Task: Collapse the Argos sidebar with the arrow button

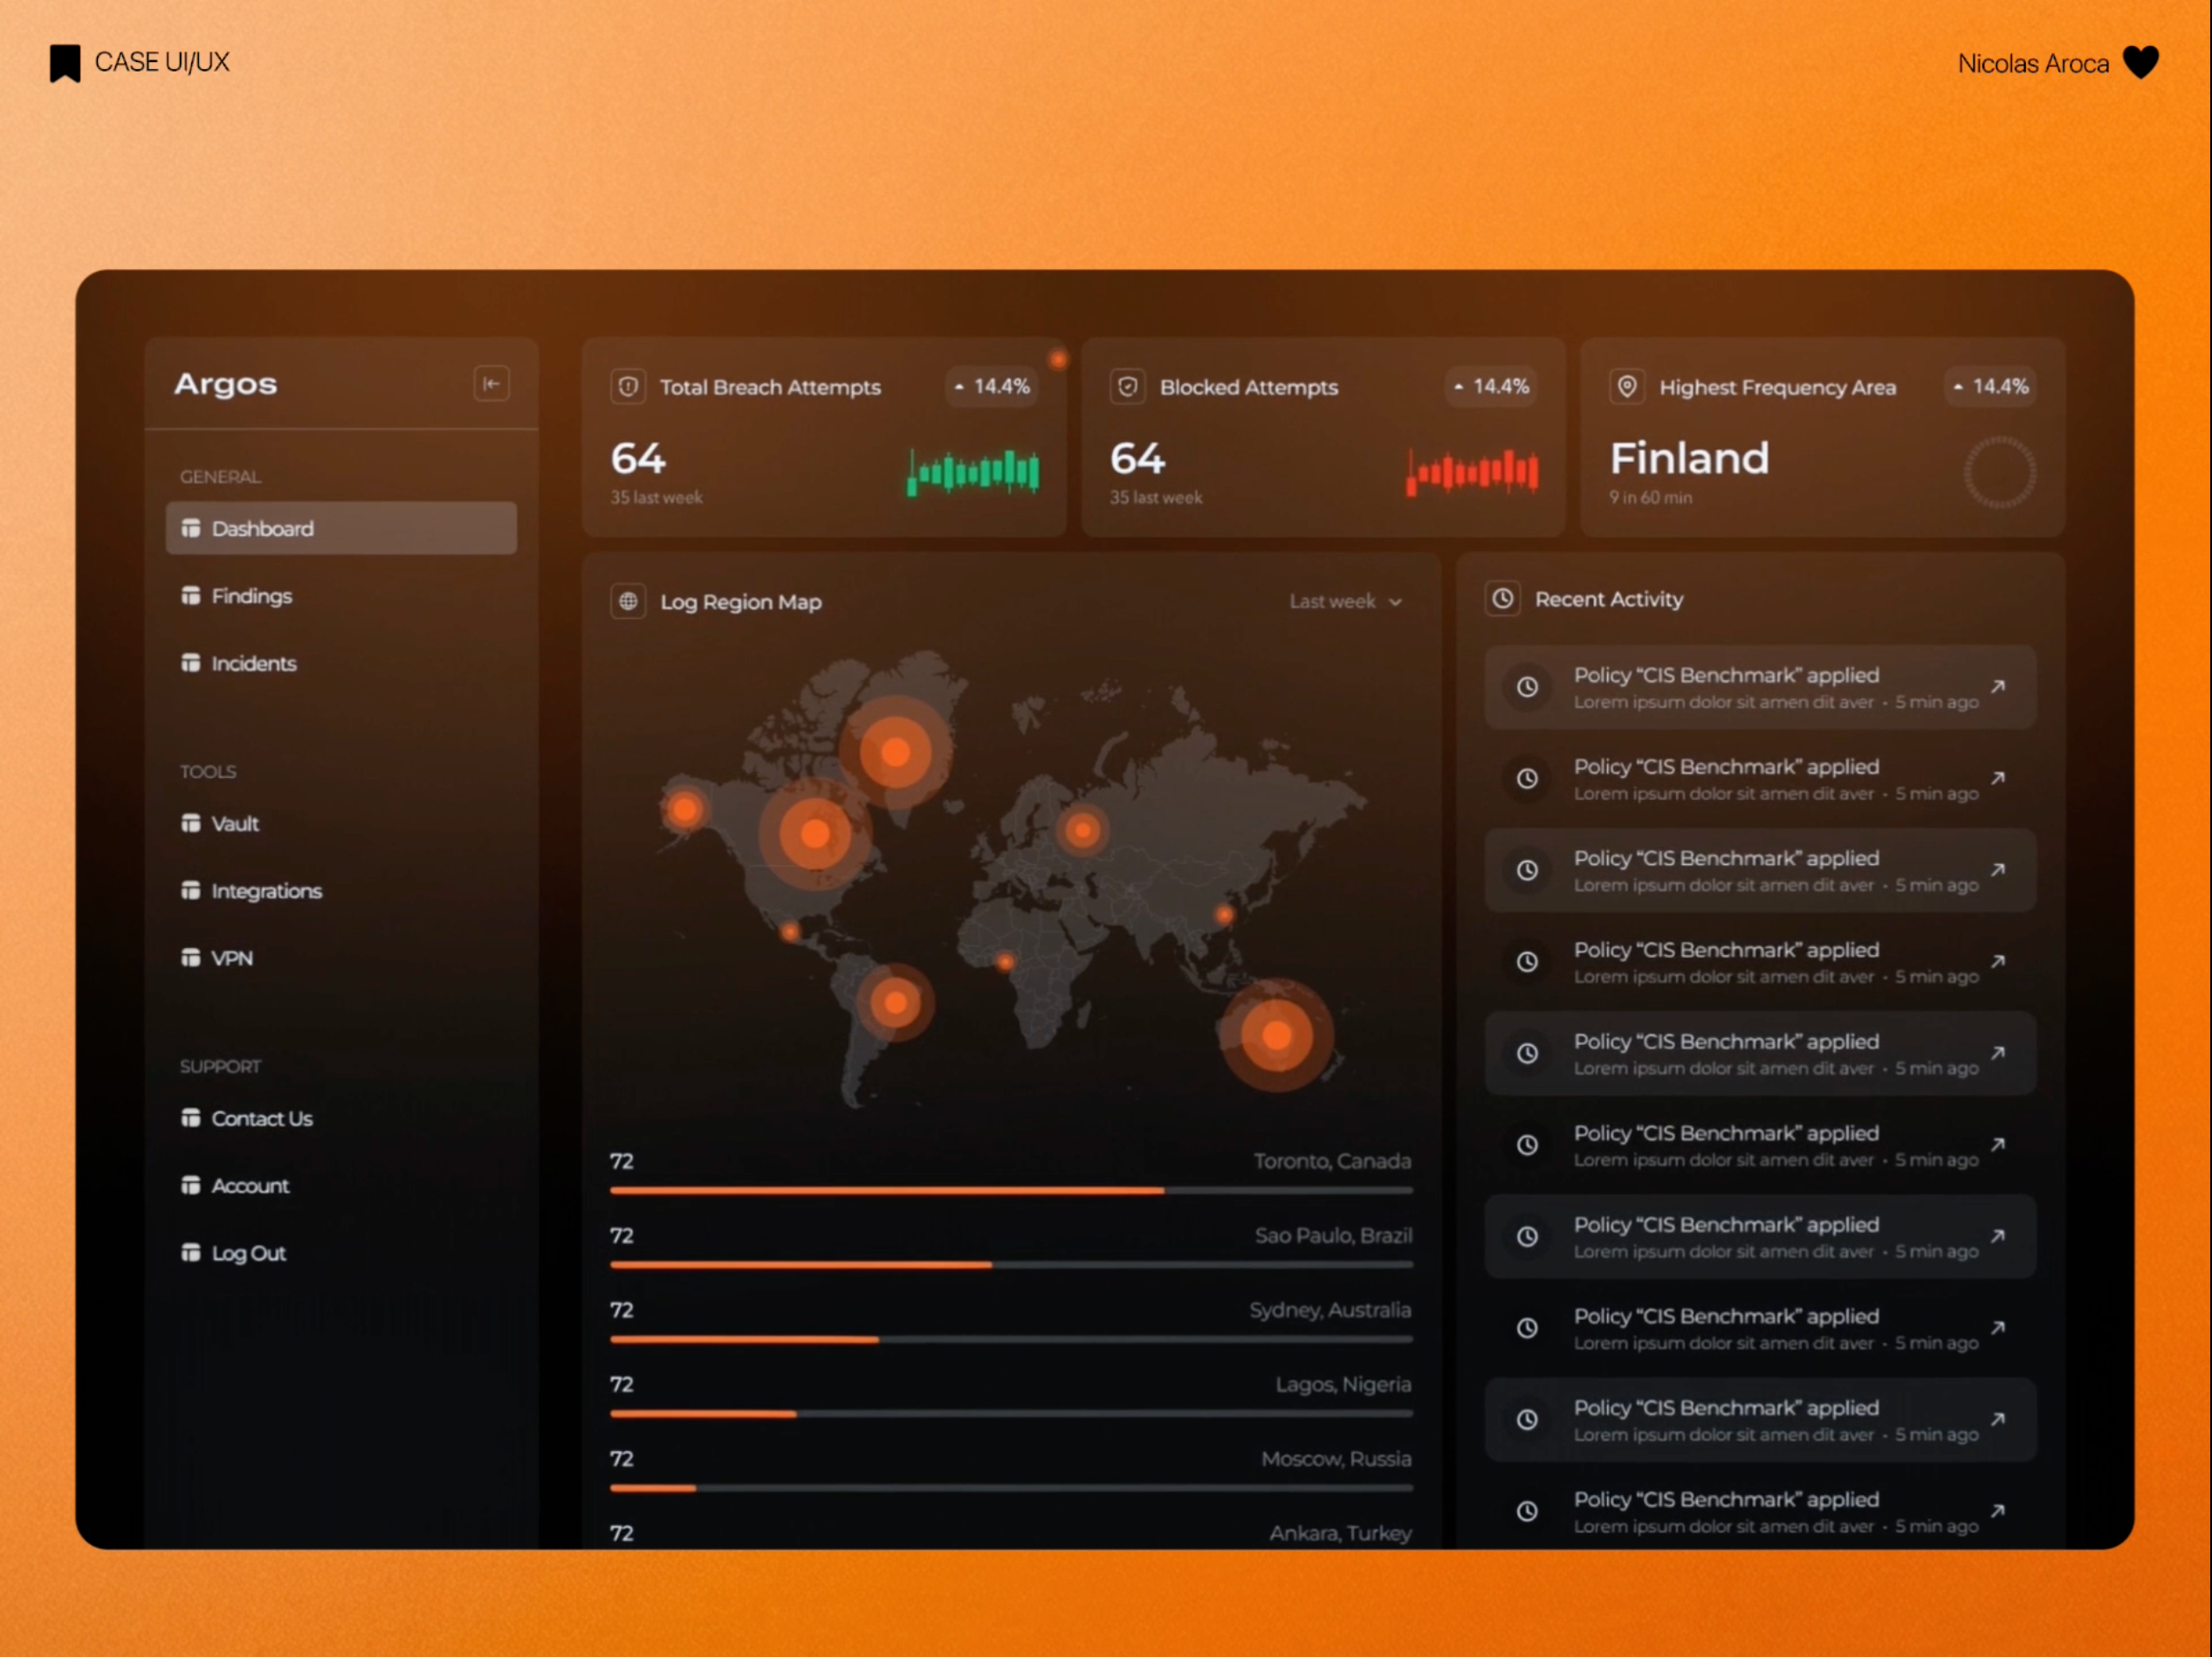Action: 491,384
